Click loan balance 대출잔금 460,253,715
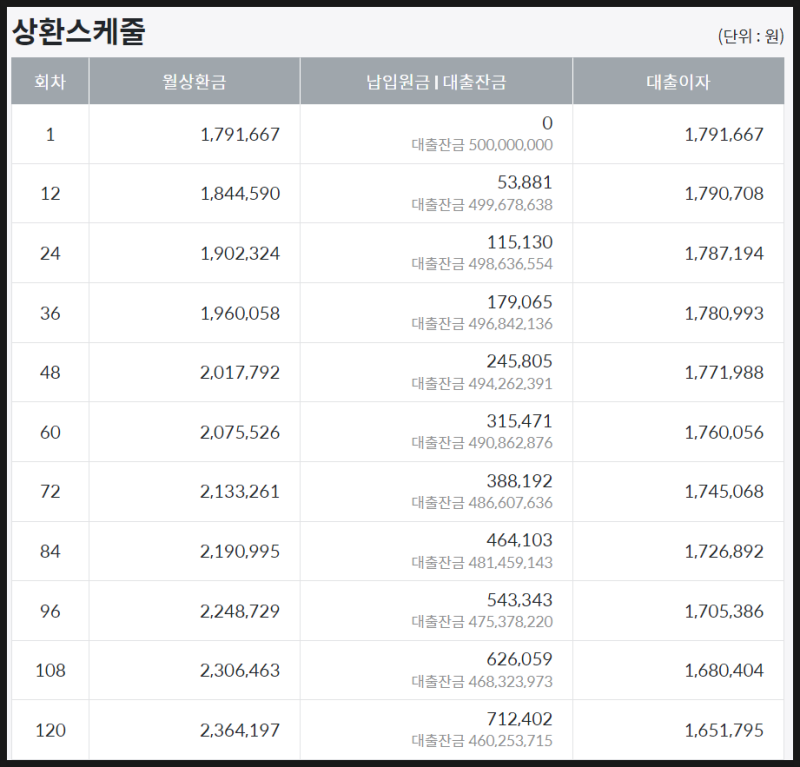Screen dimensions: 800x767 [482, 741]
